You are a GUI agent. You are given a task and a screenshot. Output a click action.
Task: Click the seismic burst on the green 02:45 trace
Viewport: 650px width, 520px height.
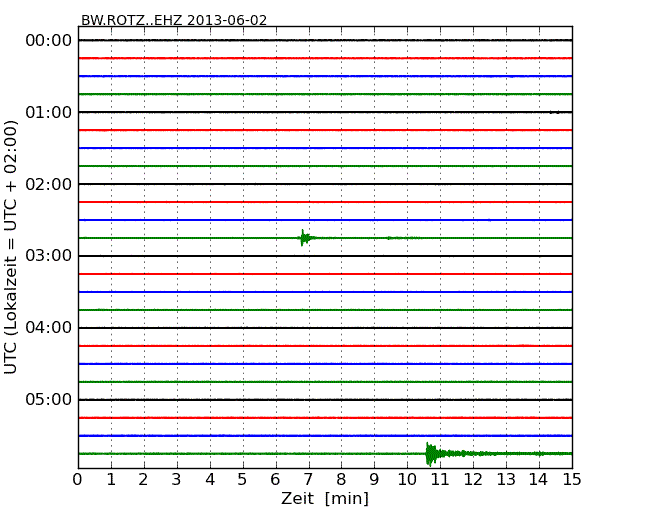[308, 238]
